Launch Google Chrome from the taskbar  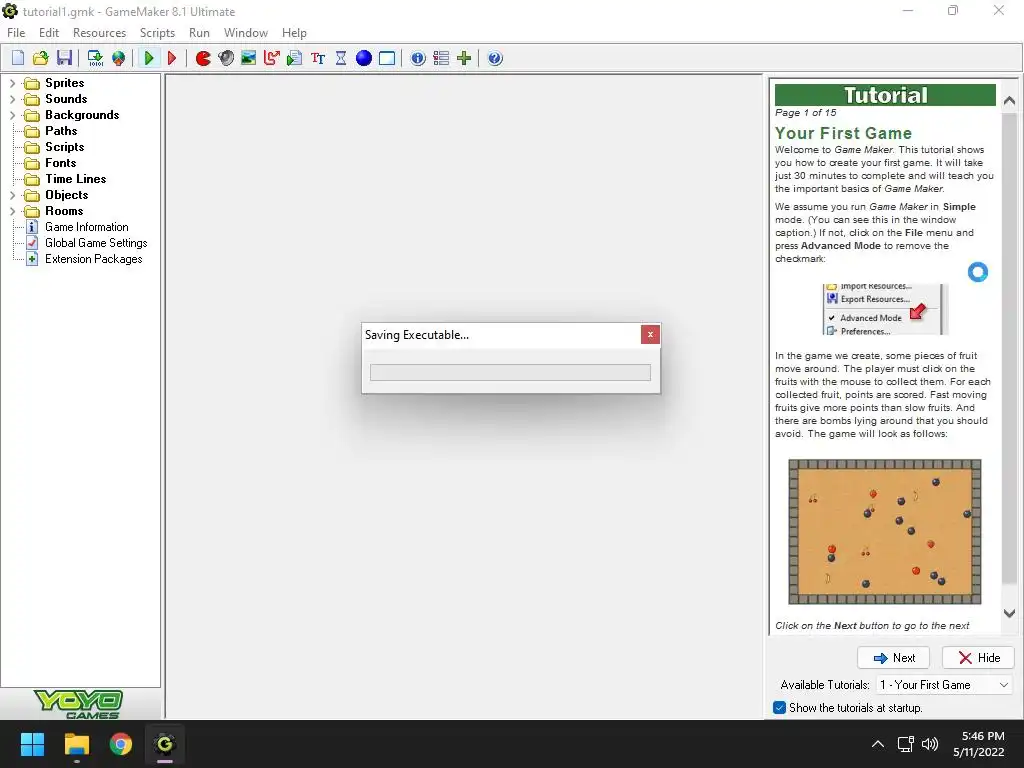(121, 744)
